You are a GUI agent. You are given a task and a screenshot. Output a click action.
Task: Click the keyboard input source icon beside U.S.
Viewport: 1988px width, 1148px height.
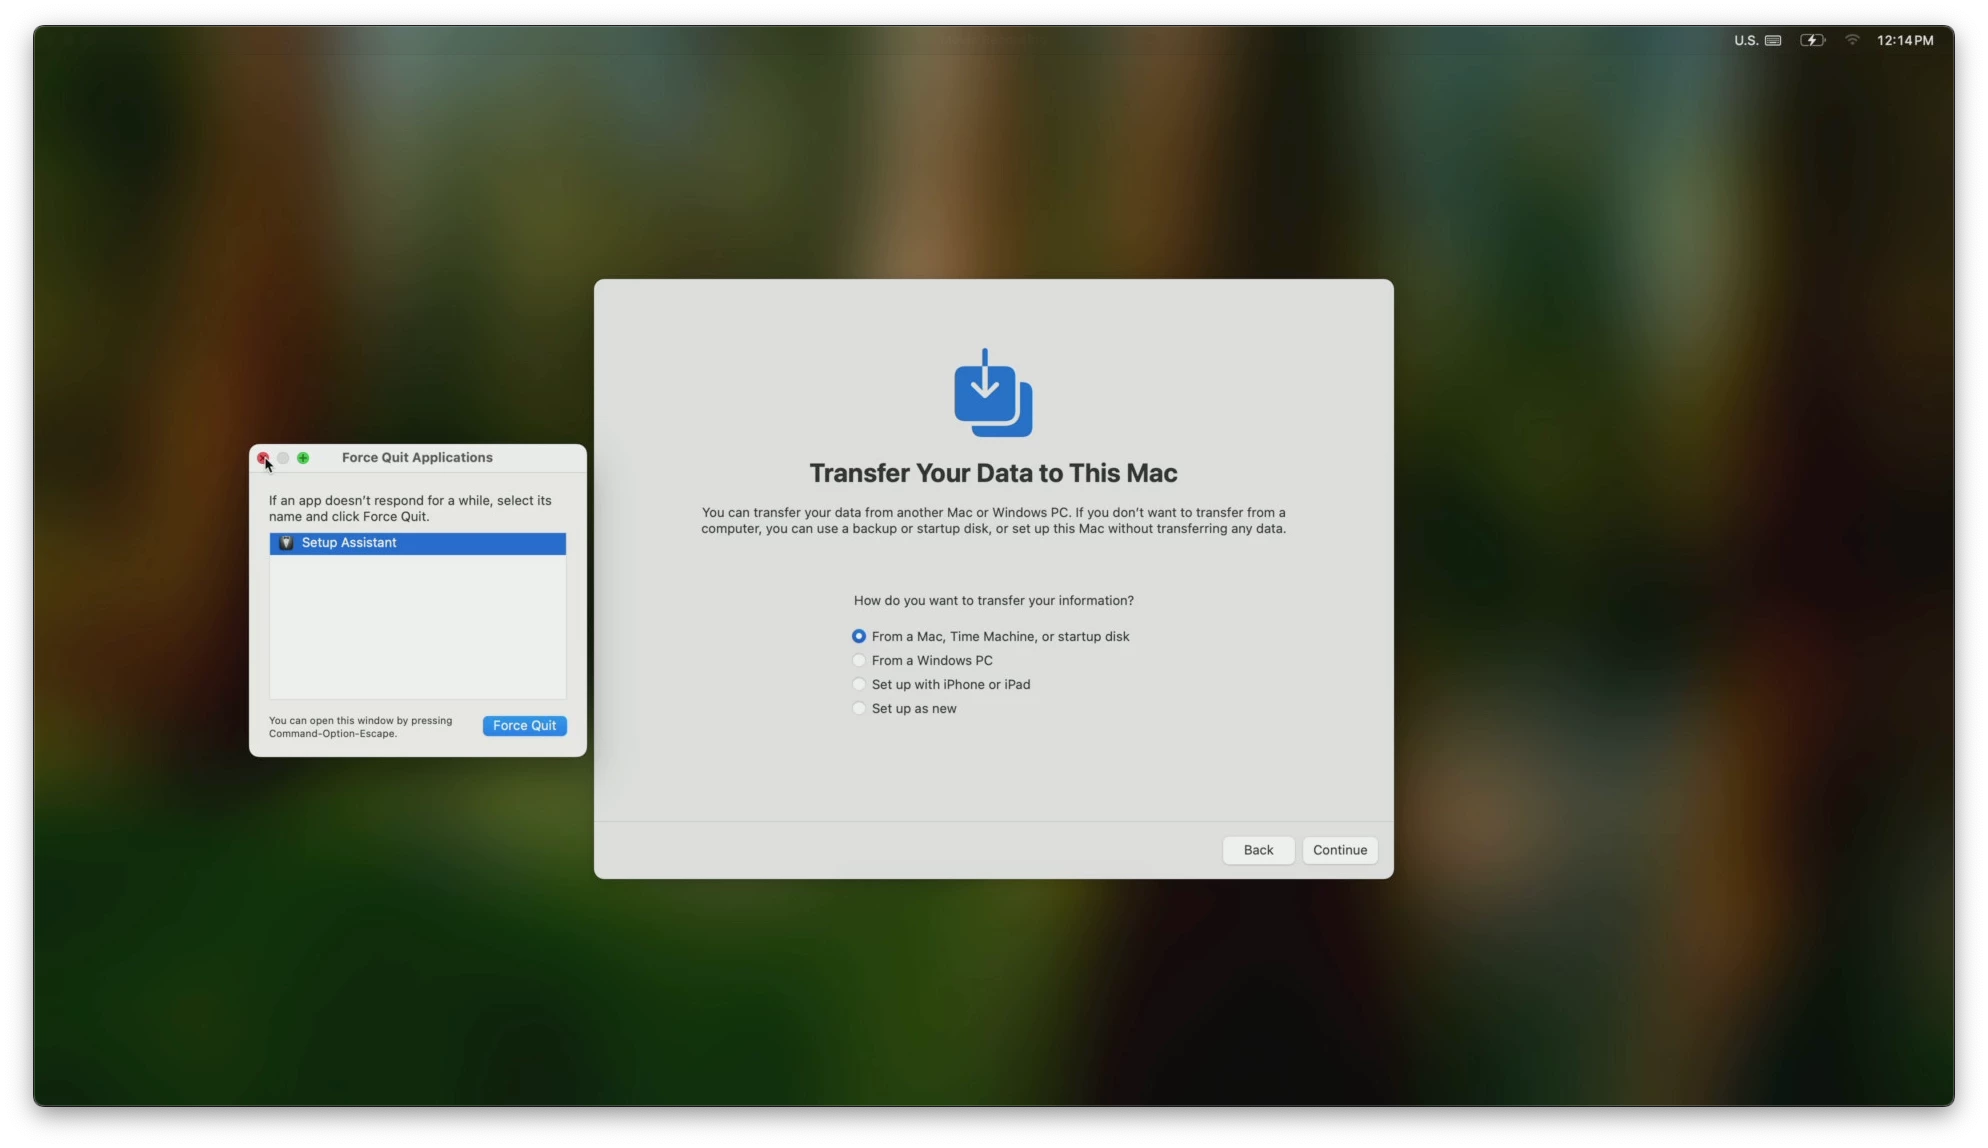click(1773, 40)
